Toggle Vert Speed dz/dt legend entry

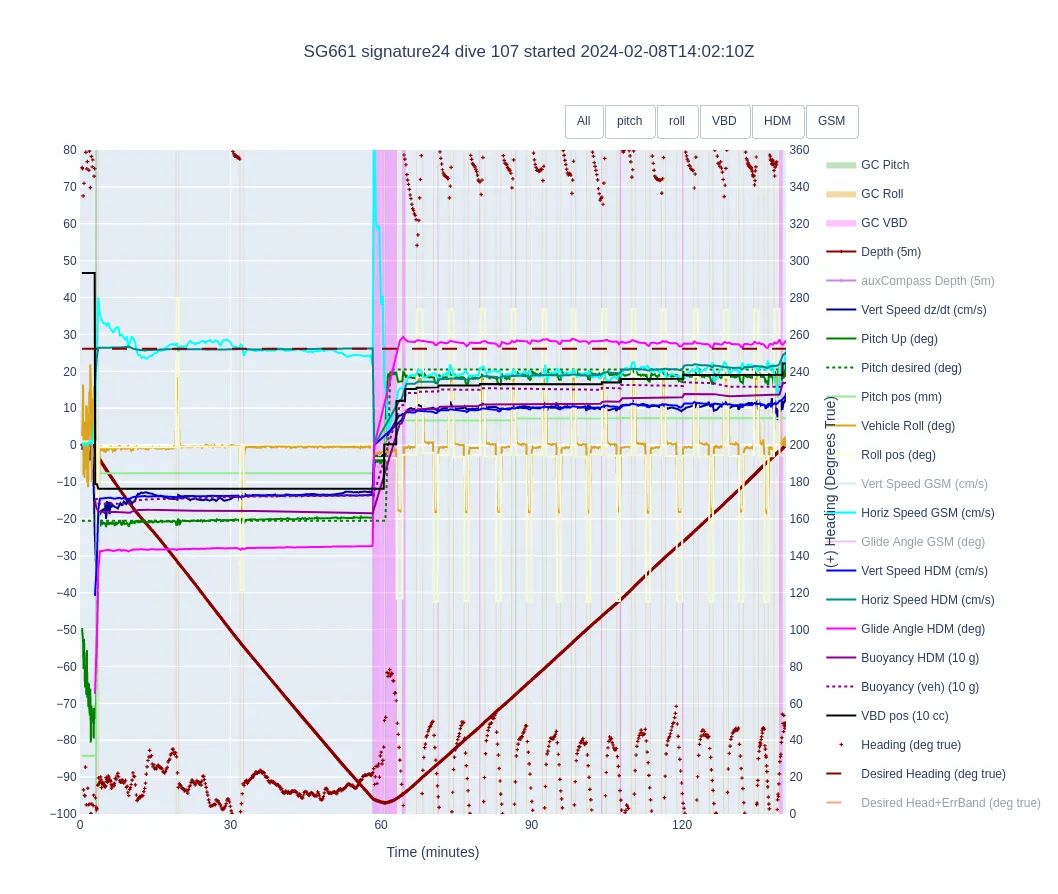(921, 310)
